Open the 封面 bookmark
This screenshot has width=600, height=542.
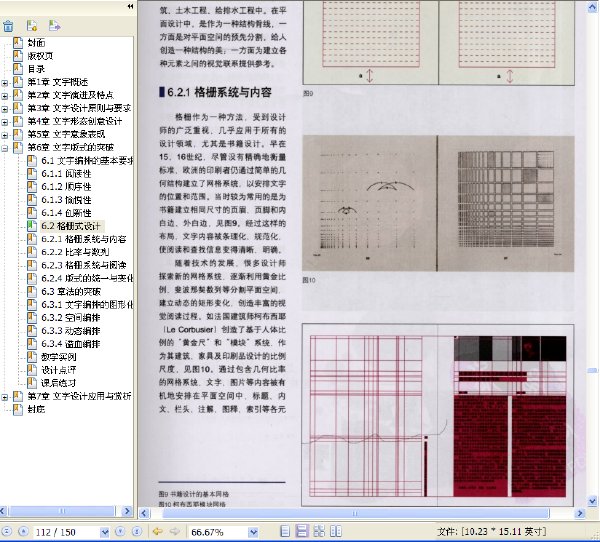pos(36,43)
